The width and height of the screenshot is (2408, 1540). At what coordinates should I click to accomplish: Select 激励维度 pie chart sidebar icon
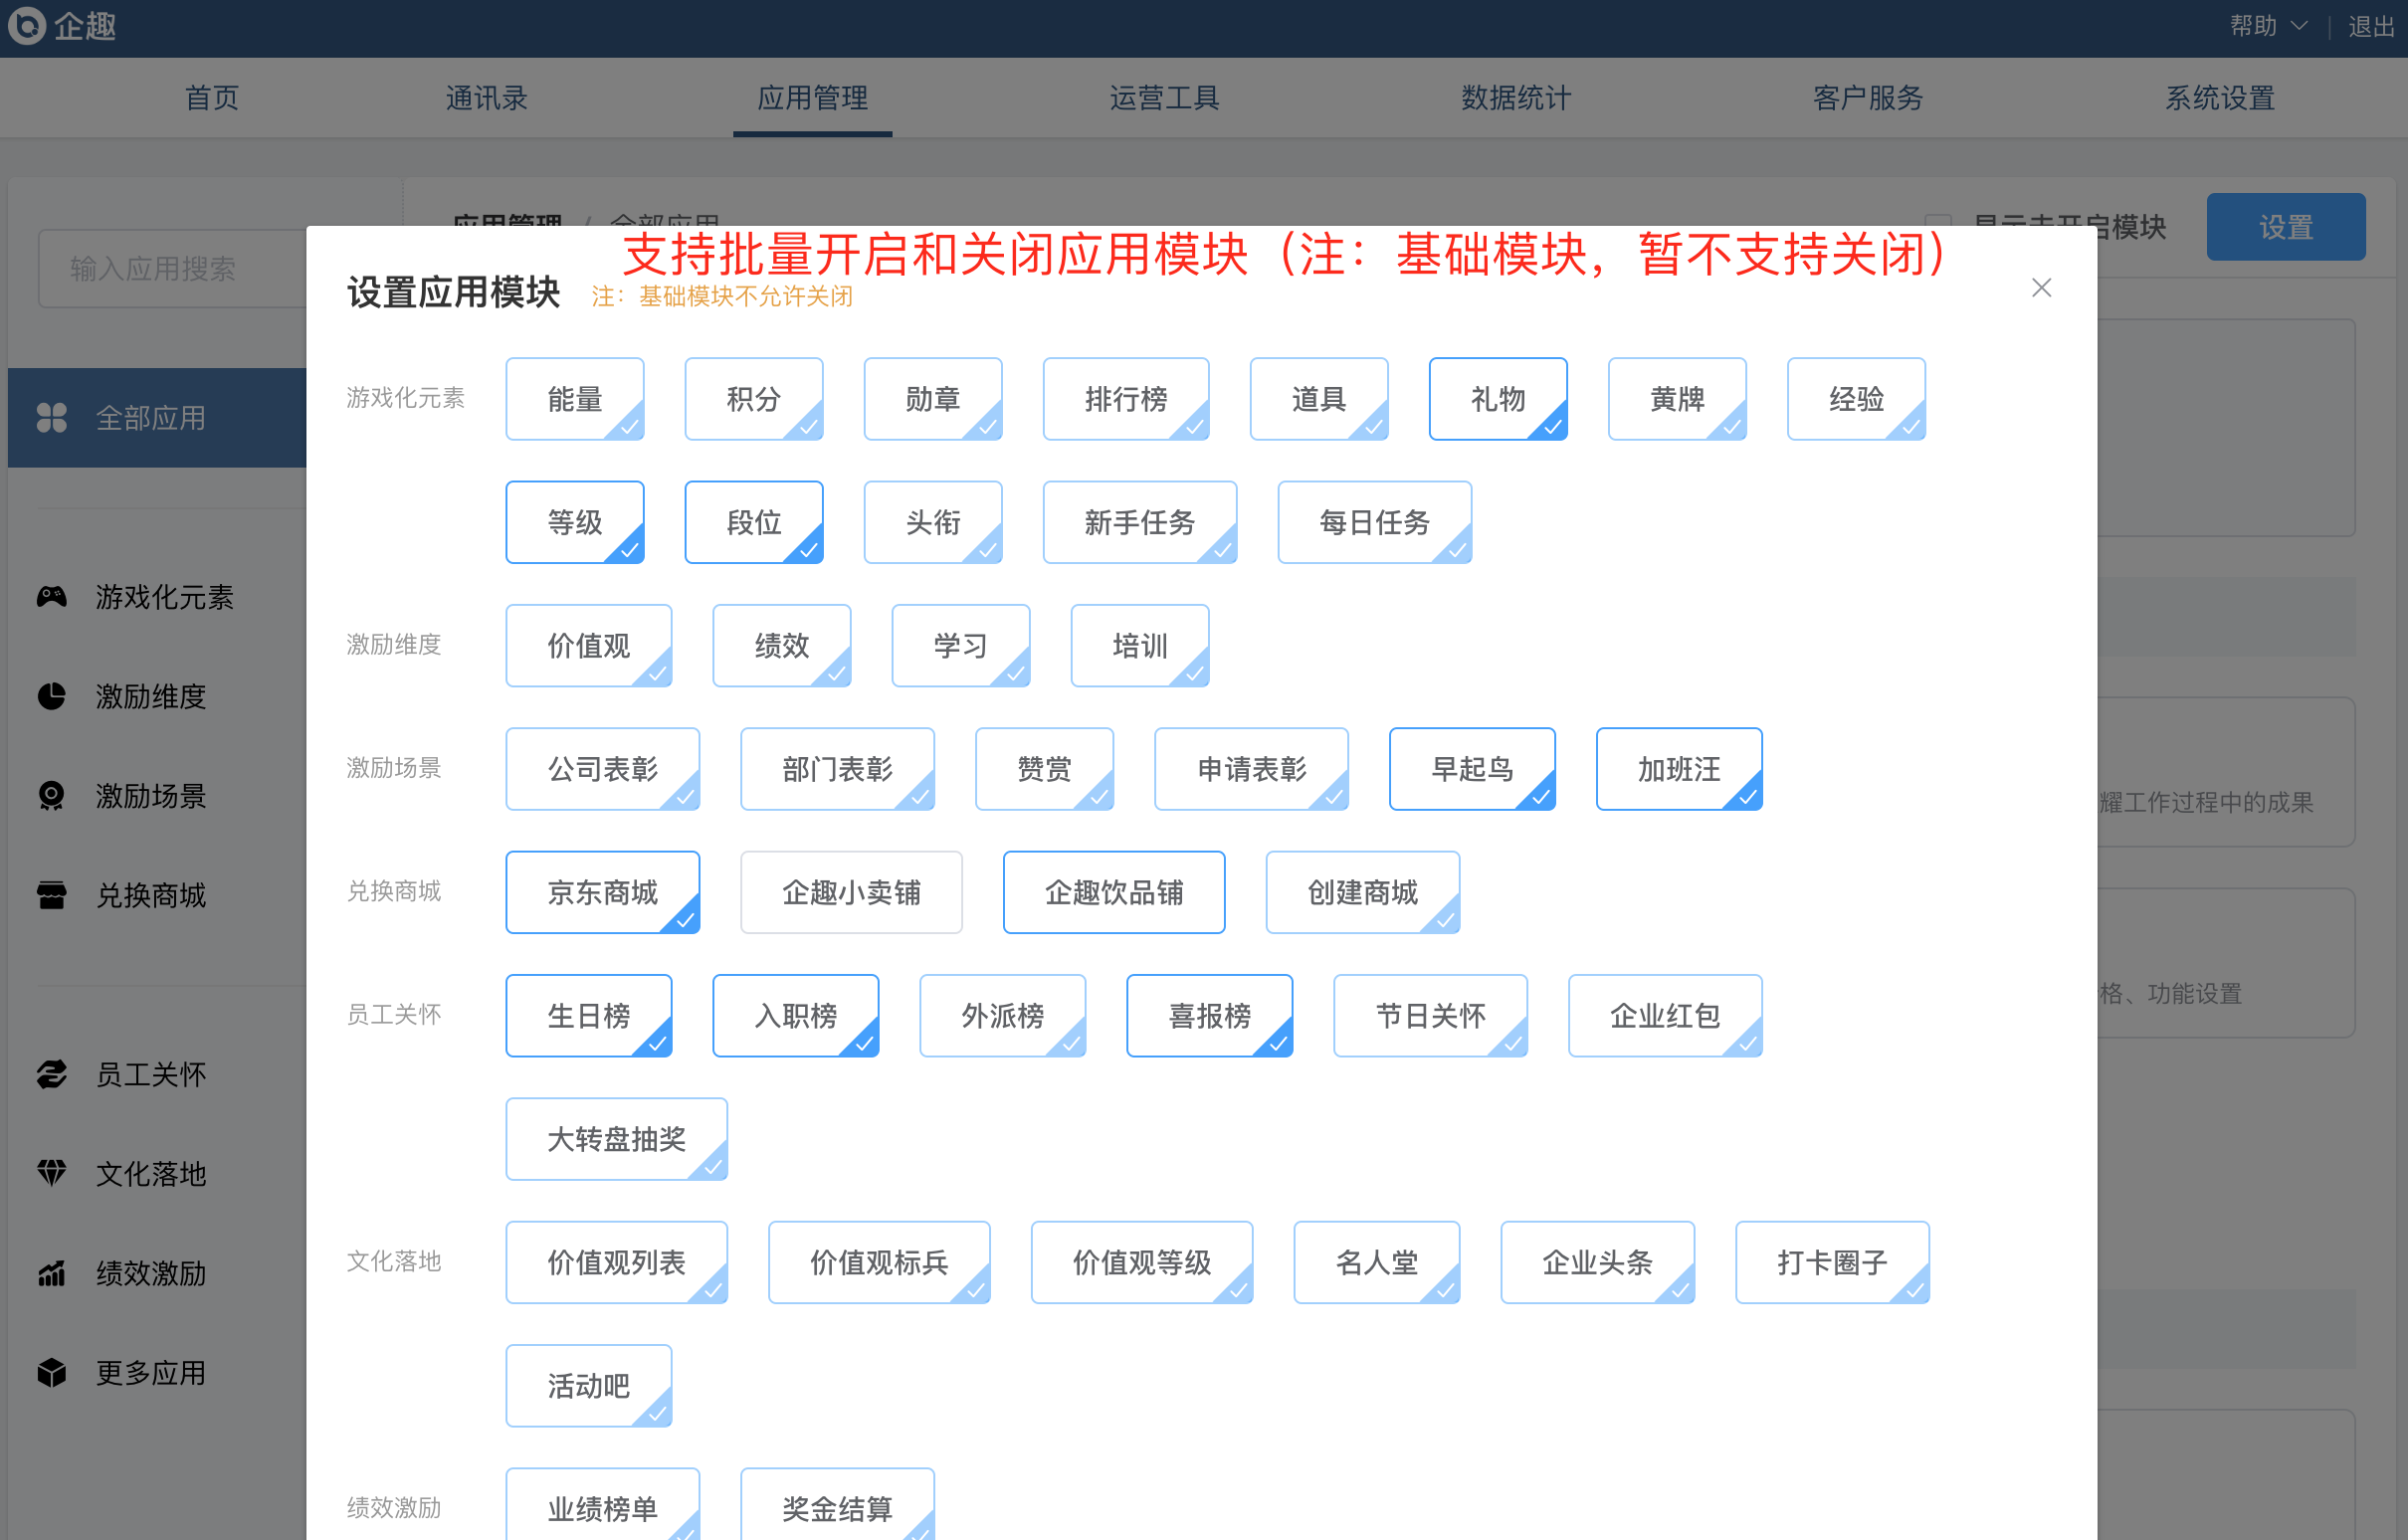click(x=51, y=696)
